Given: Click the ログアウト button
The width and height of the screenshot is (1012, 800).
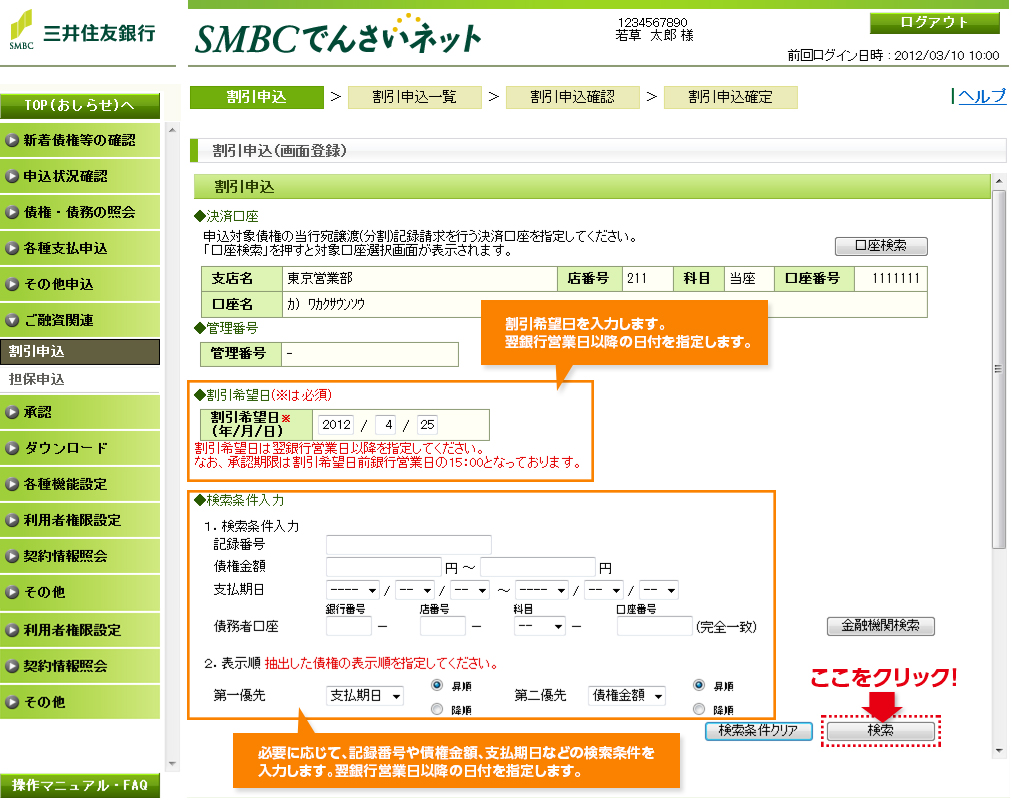Looking at the screenshot, I should (935, 23).
